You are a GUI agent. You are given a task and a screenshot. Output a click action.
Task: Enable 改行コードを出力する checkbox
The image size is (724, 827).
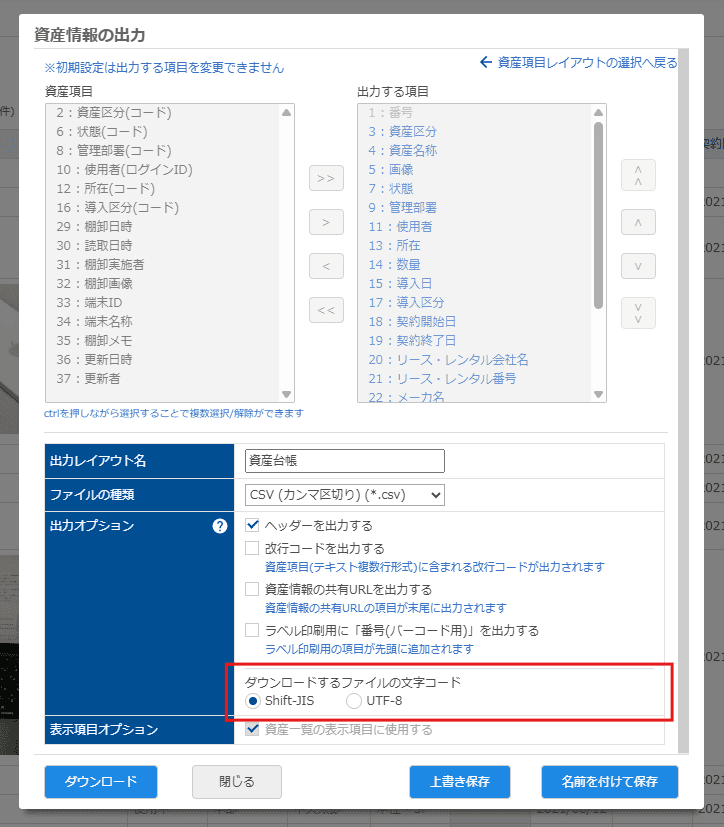pyautogui.click(x=252, y=548)
